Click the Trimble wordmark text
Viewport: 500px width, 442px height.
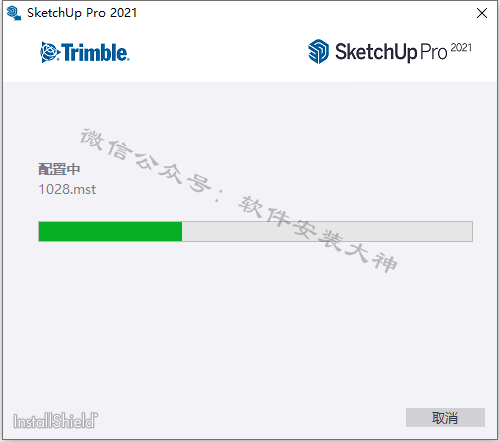(x=95, y=52)
